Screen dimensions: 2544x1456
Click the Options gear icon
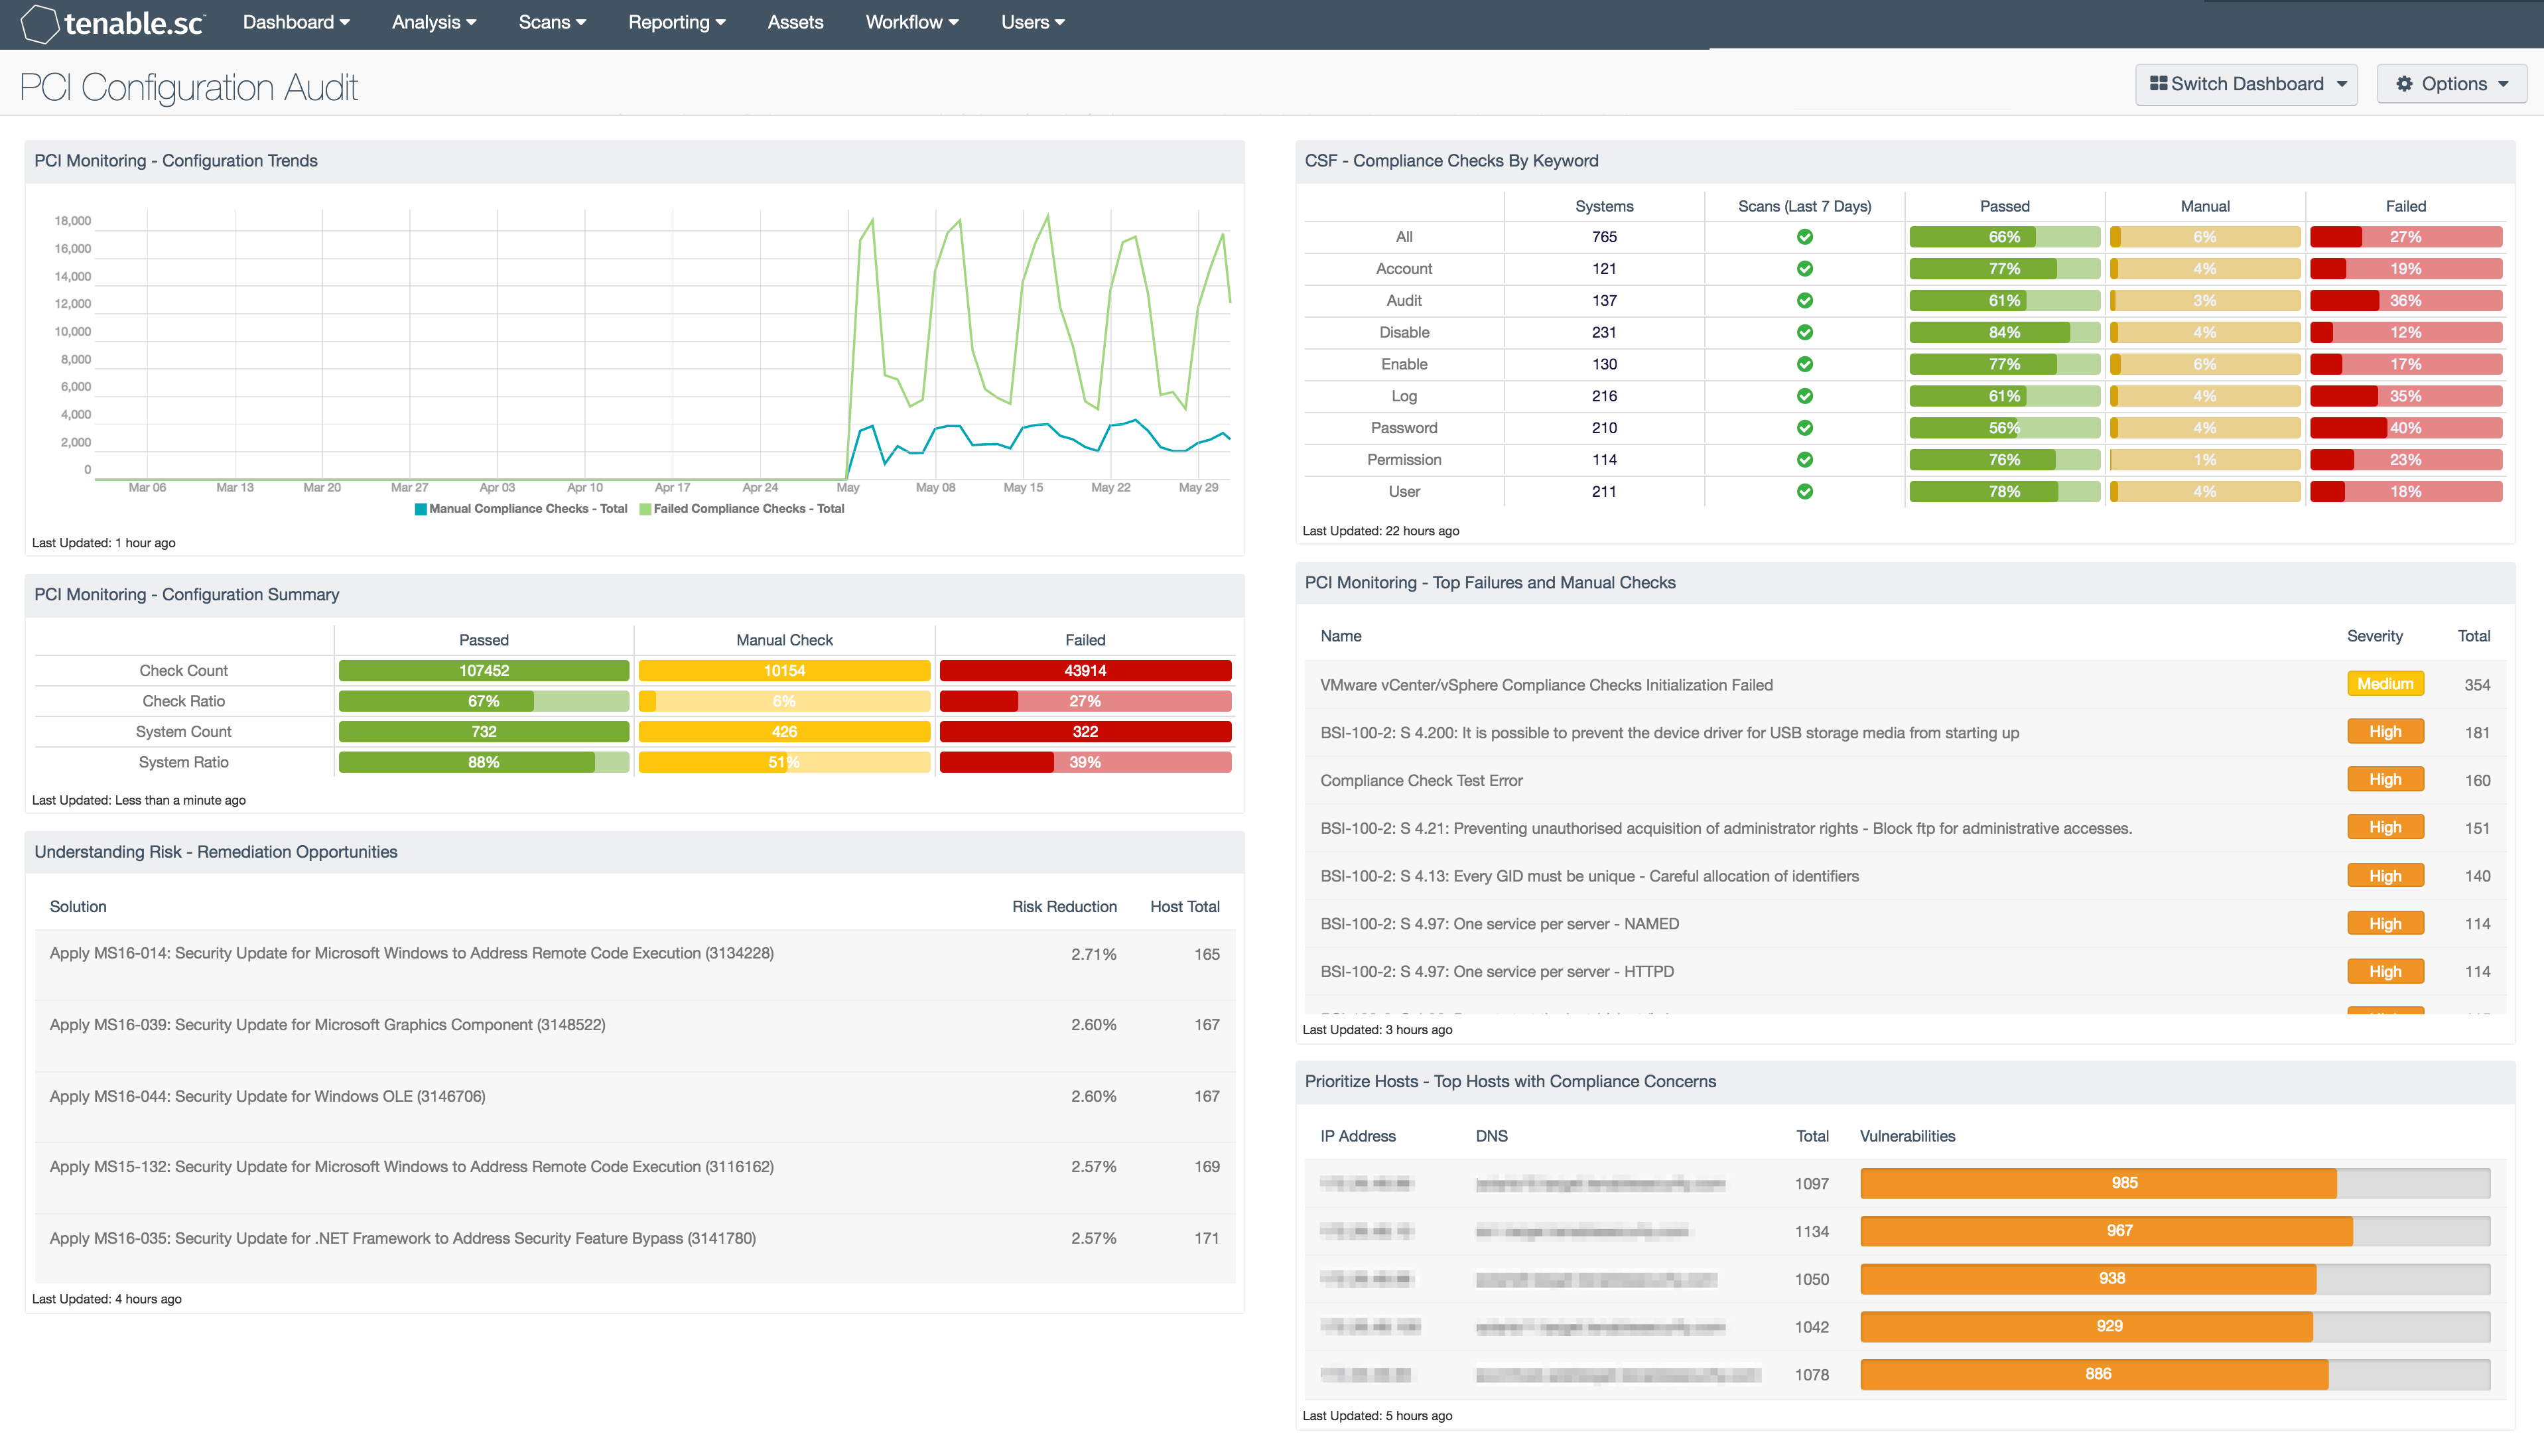[x=2404, y=84]
